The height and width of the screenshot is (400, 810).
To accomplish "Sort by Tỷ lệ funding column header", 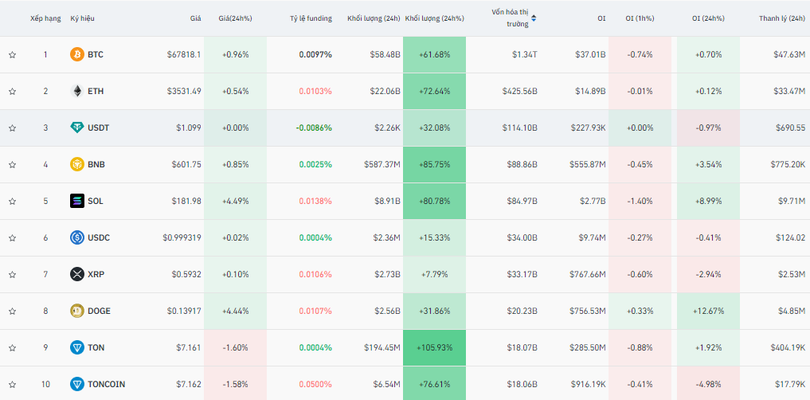I will (310, 18).
